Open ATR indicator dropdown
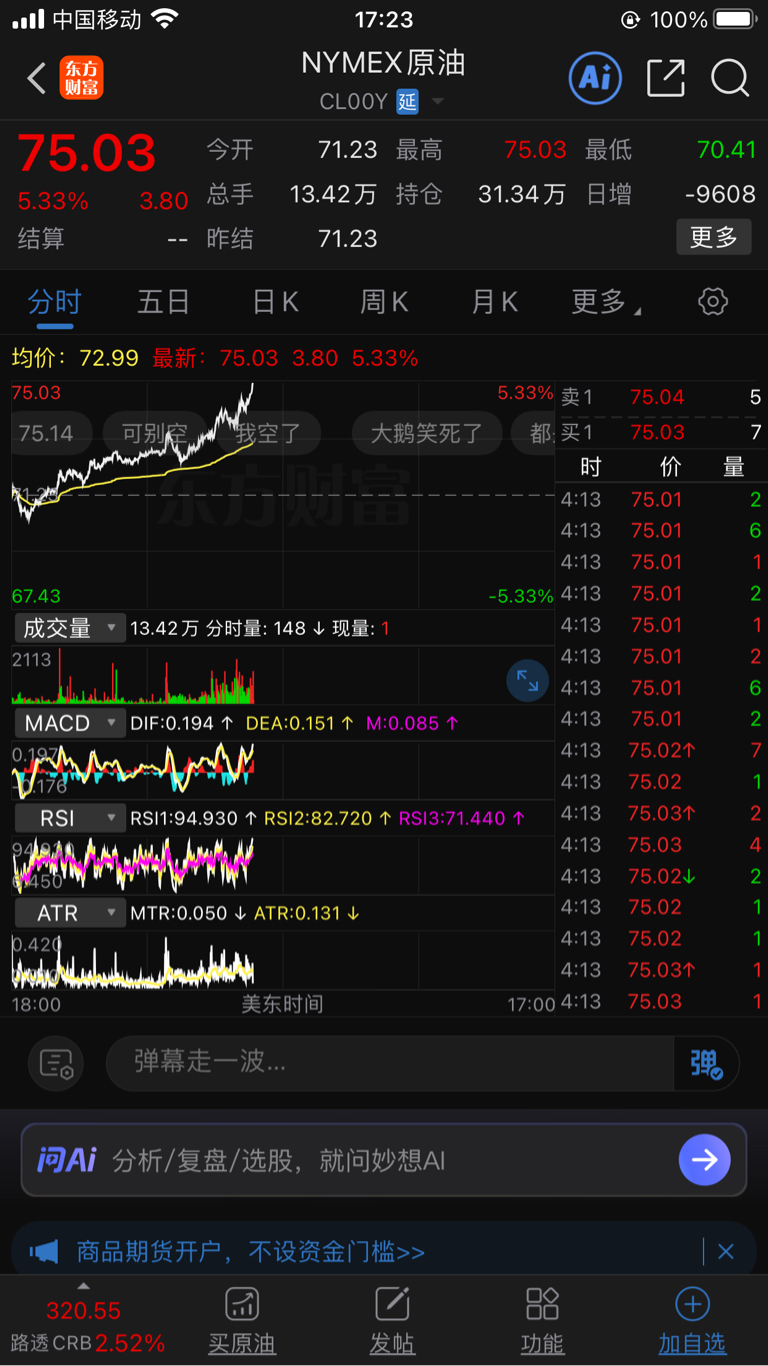This screenshot has height=1366, width=768. tap(69, 913)
